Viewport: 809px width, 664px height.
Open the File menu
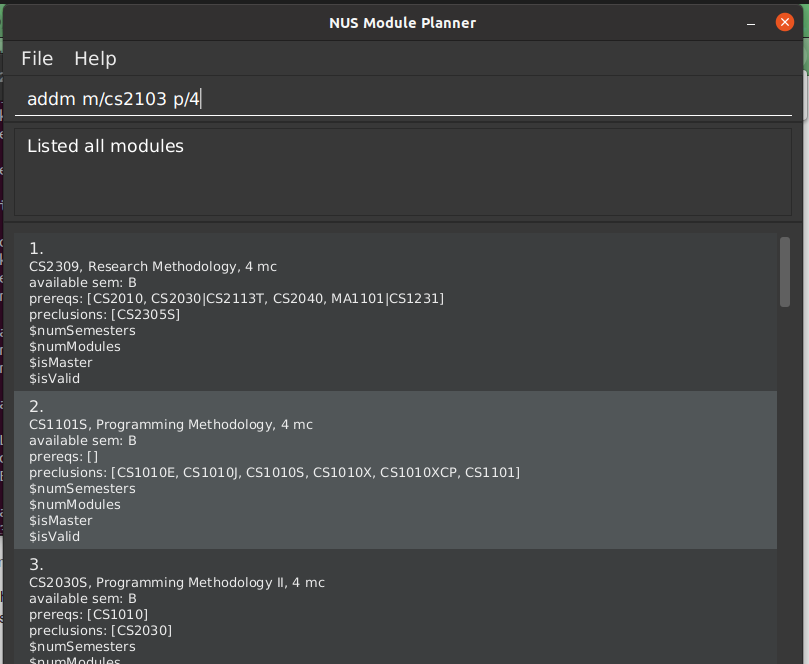37,58
